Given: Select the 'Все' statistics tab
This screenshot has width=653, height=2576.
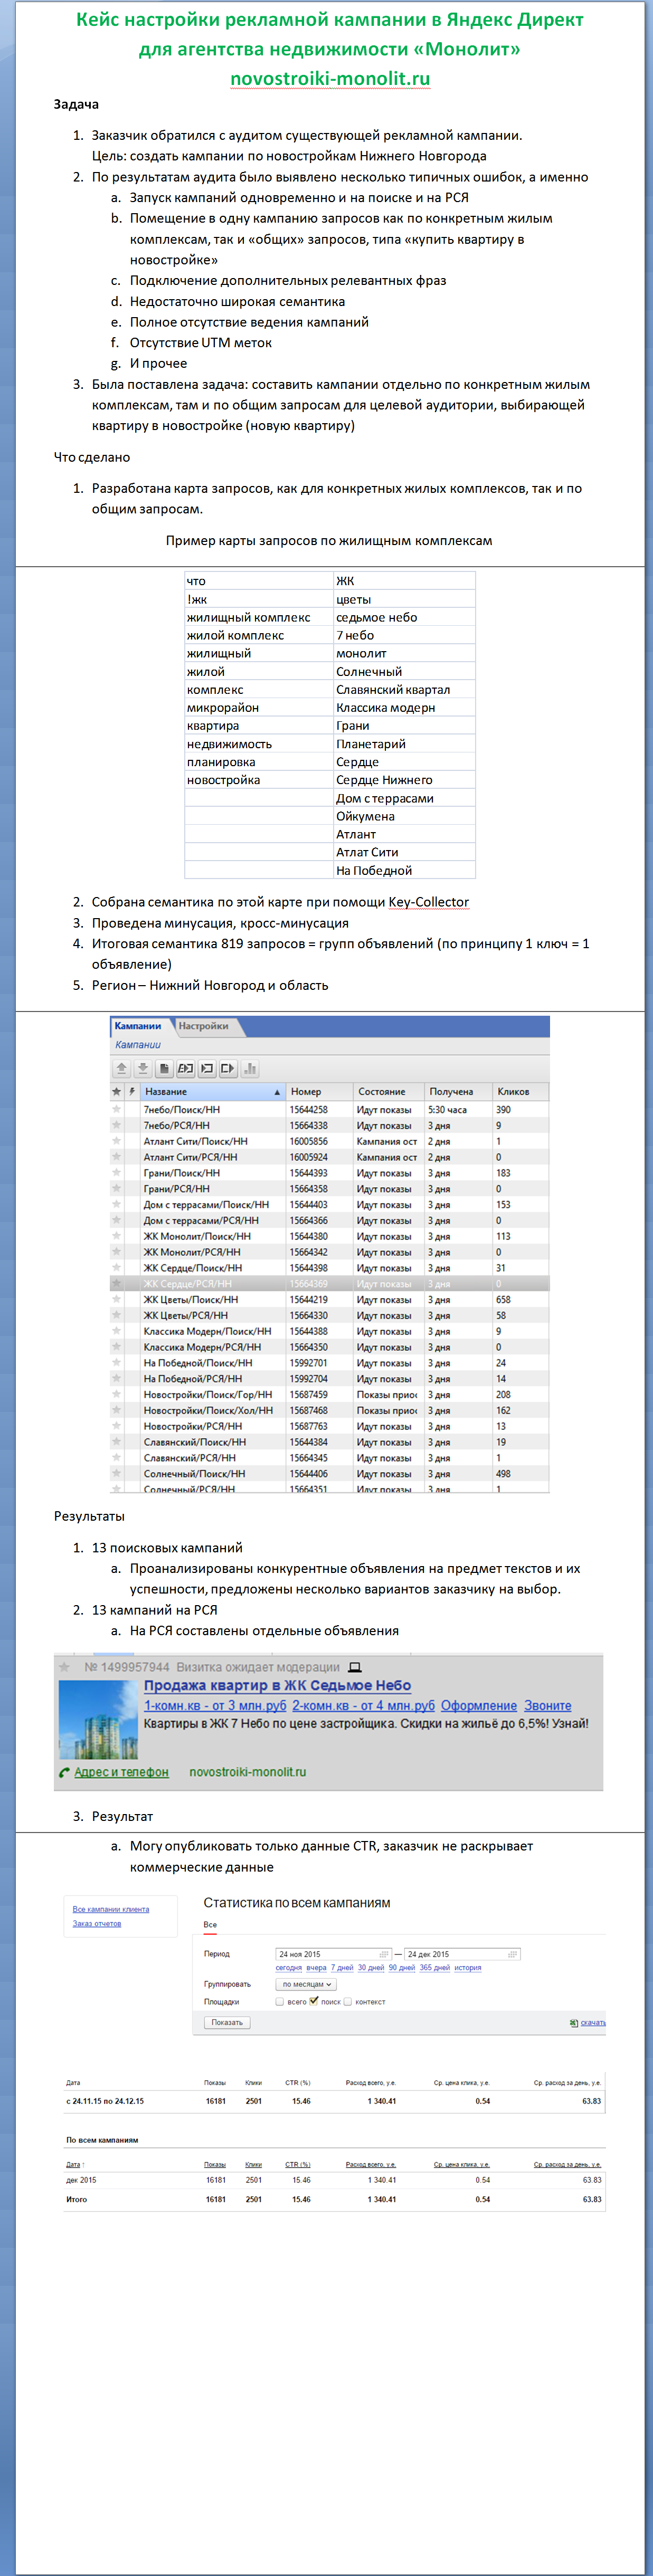Looking at the screenshot, I should pos(210,1925).
